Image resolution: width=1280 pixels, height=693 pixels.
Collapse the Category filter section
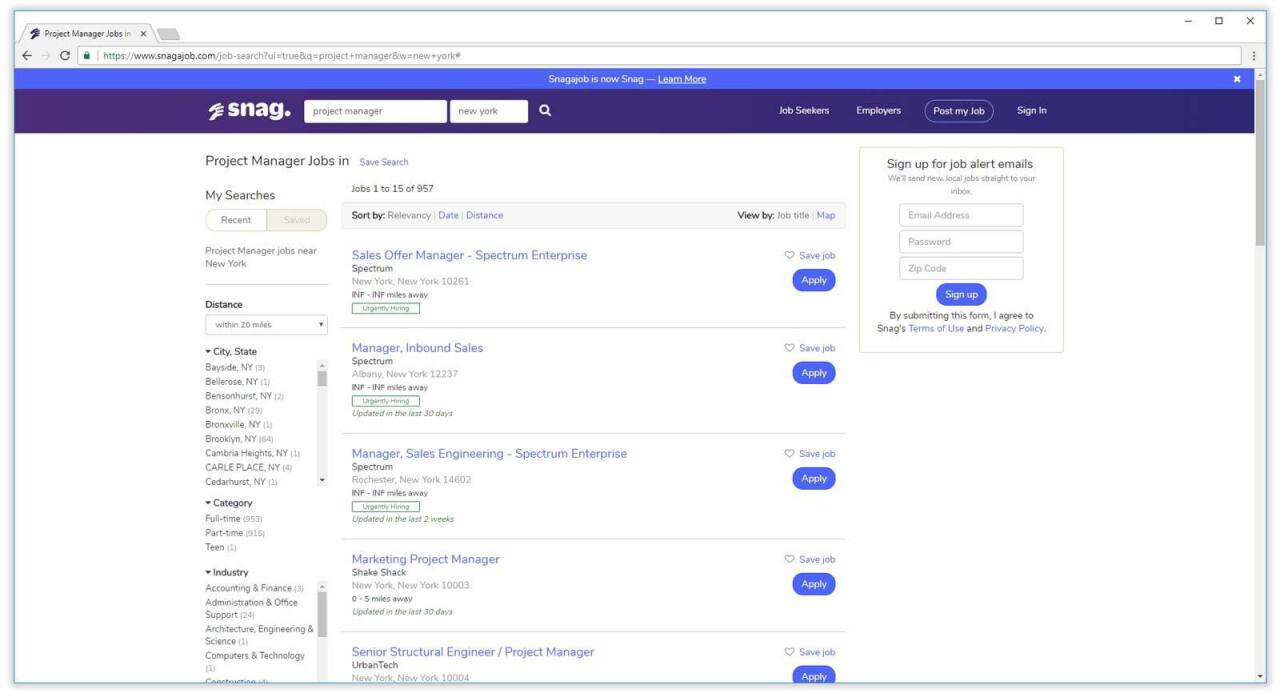(229, 503)
